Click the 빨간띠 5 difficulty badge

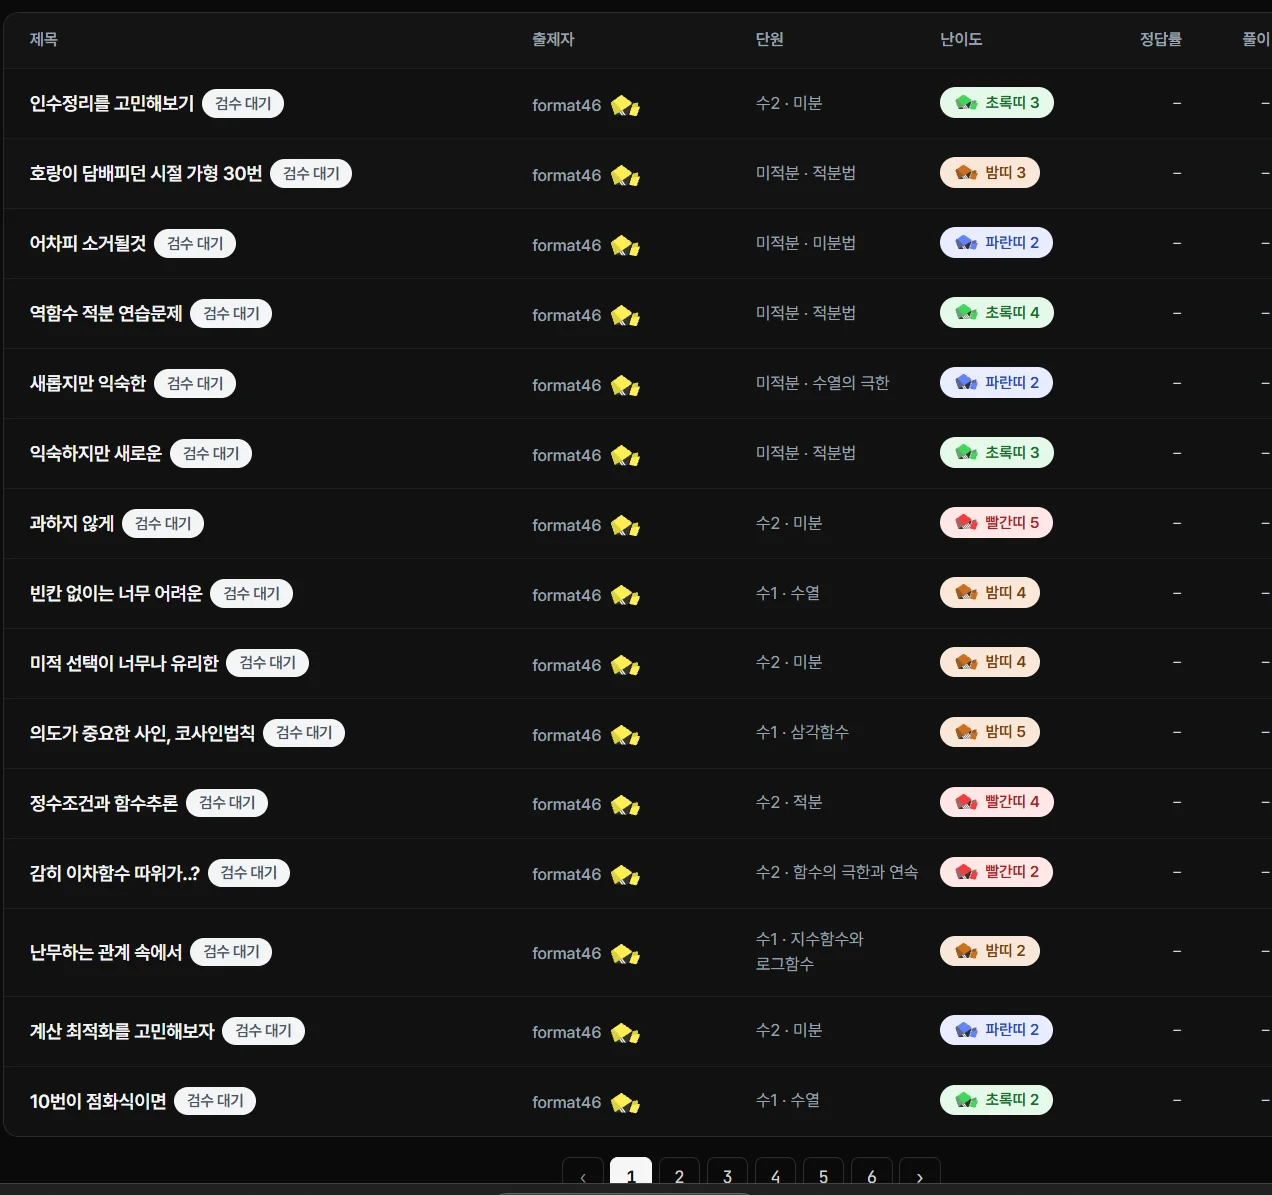pos(996,523)
